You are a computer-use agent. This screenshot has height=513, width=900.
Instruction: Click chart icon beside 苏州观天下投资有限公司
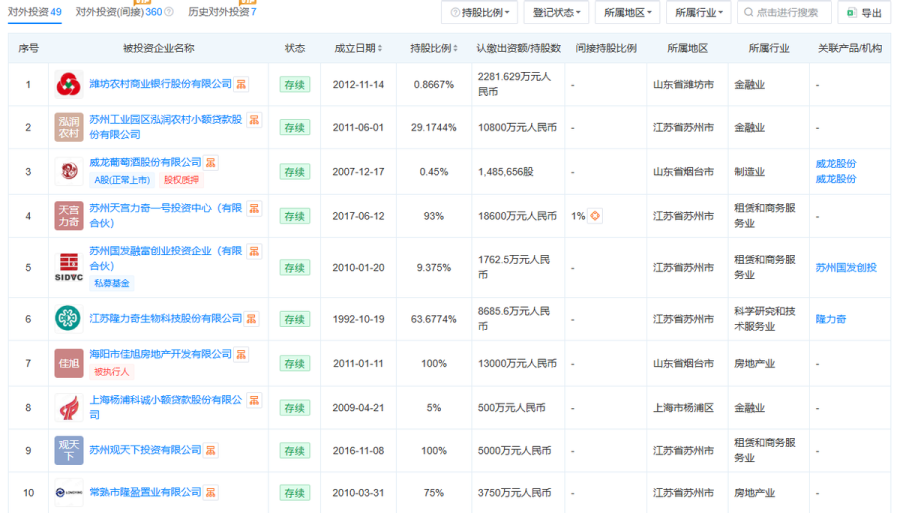click(x=212, y=450)
